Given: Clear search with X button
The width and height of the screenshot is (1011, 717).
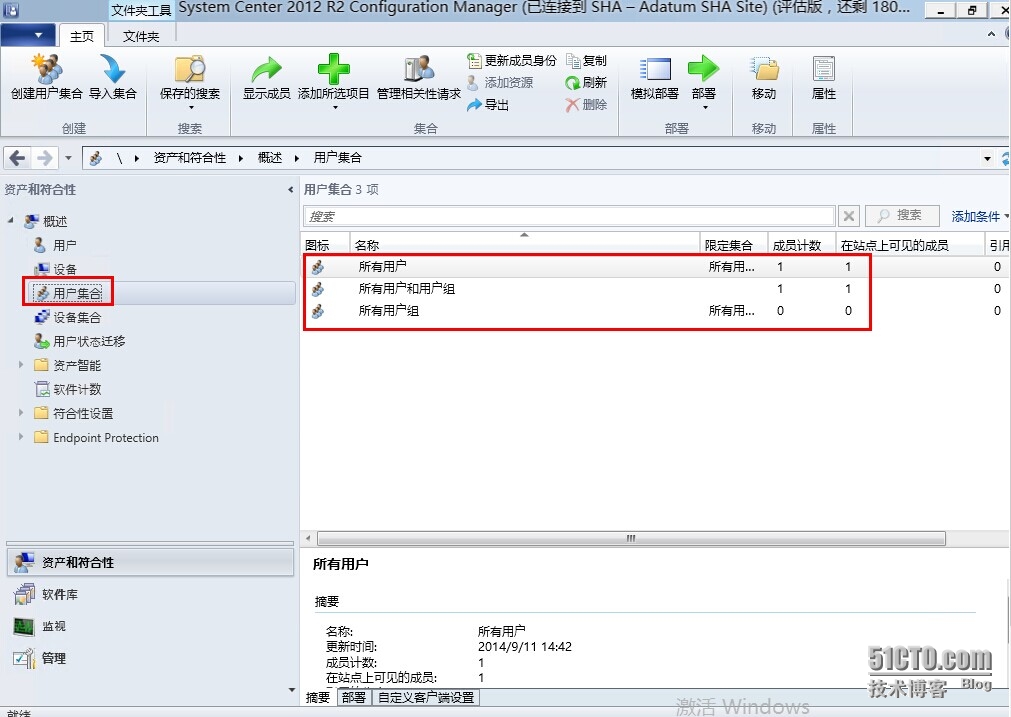Looking at the screenshot, I should pyautogui.click(x=849, y=216).
